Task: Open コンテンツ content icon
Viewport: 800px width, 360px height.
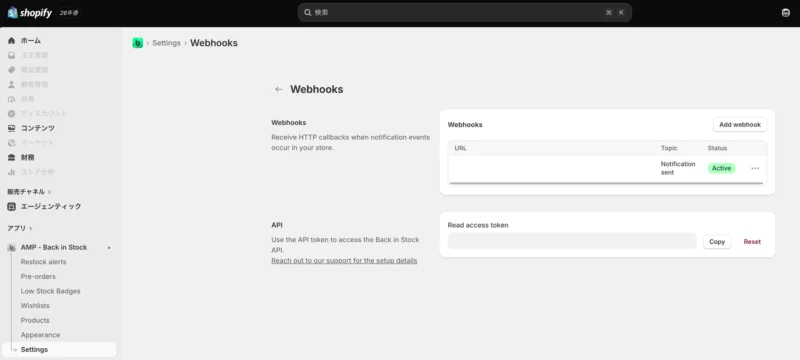Action: pos(11,128)
